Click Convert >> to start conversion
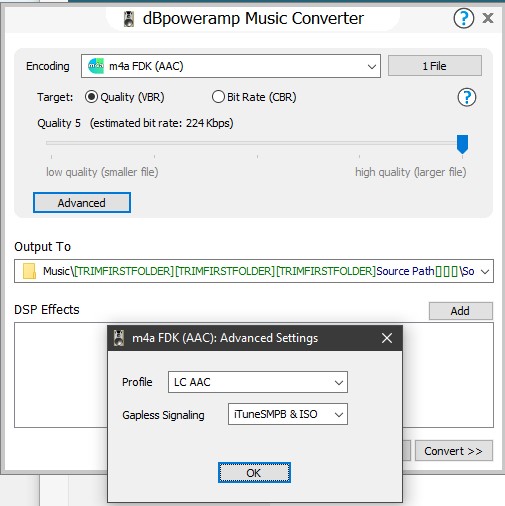This screenshot has width=505, height=506. pyautogui.click(x=453, y=451)
